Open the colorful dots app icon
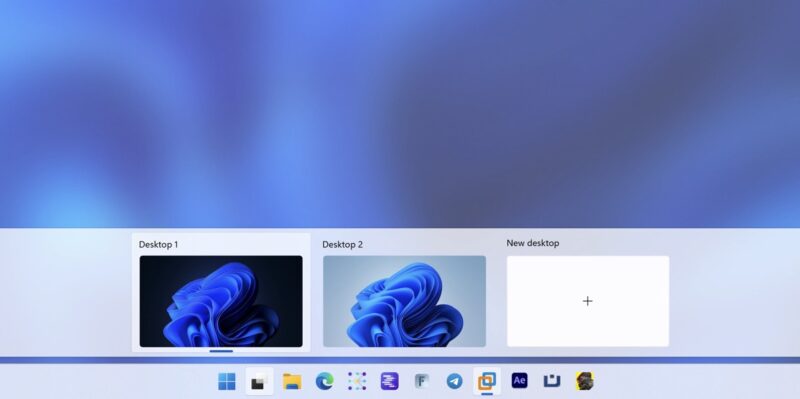Viewport: 800px width, 399px height. click(x=357, y=381)
